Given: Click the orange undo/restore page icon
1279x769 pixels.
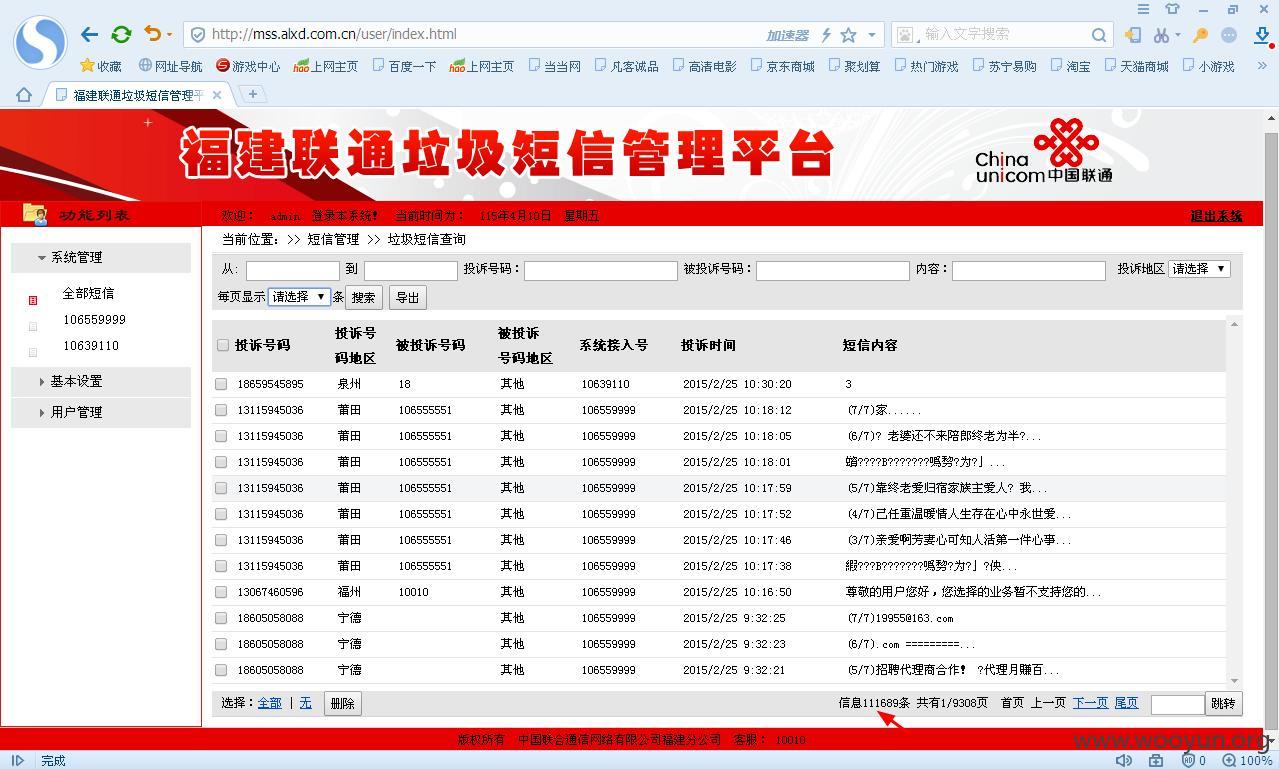Looking at the screenshot, I should point(152,33).
